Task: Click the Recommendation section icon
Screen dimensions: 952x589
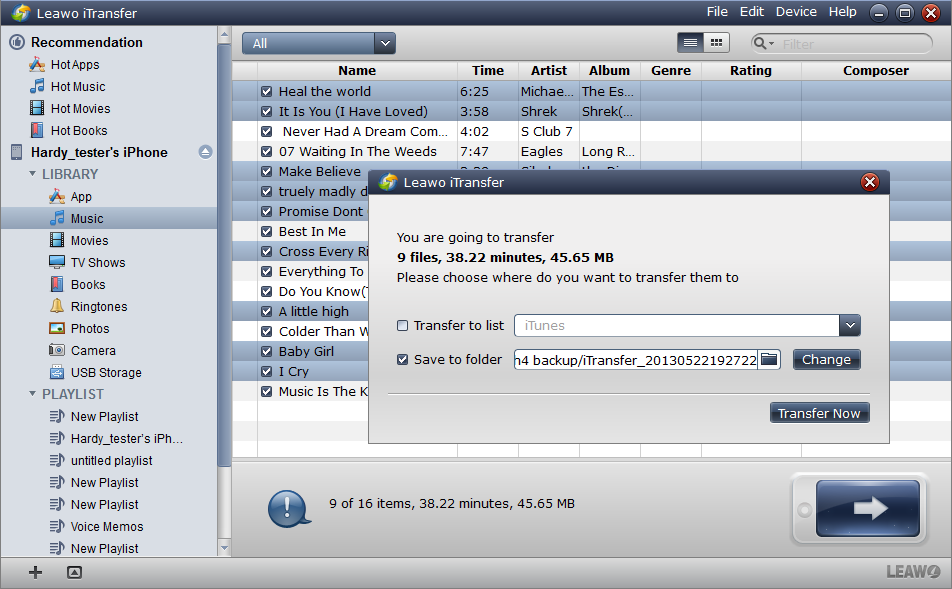Action: coord(17,42)
